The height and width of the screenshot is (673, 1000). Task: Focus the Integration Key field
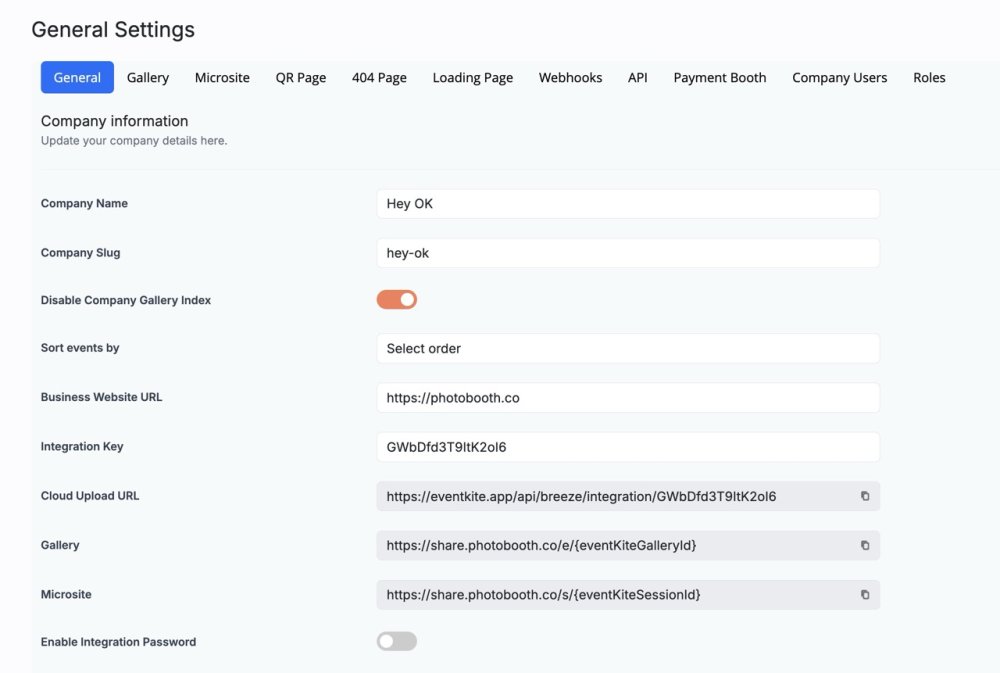(x=628, y=447)
